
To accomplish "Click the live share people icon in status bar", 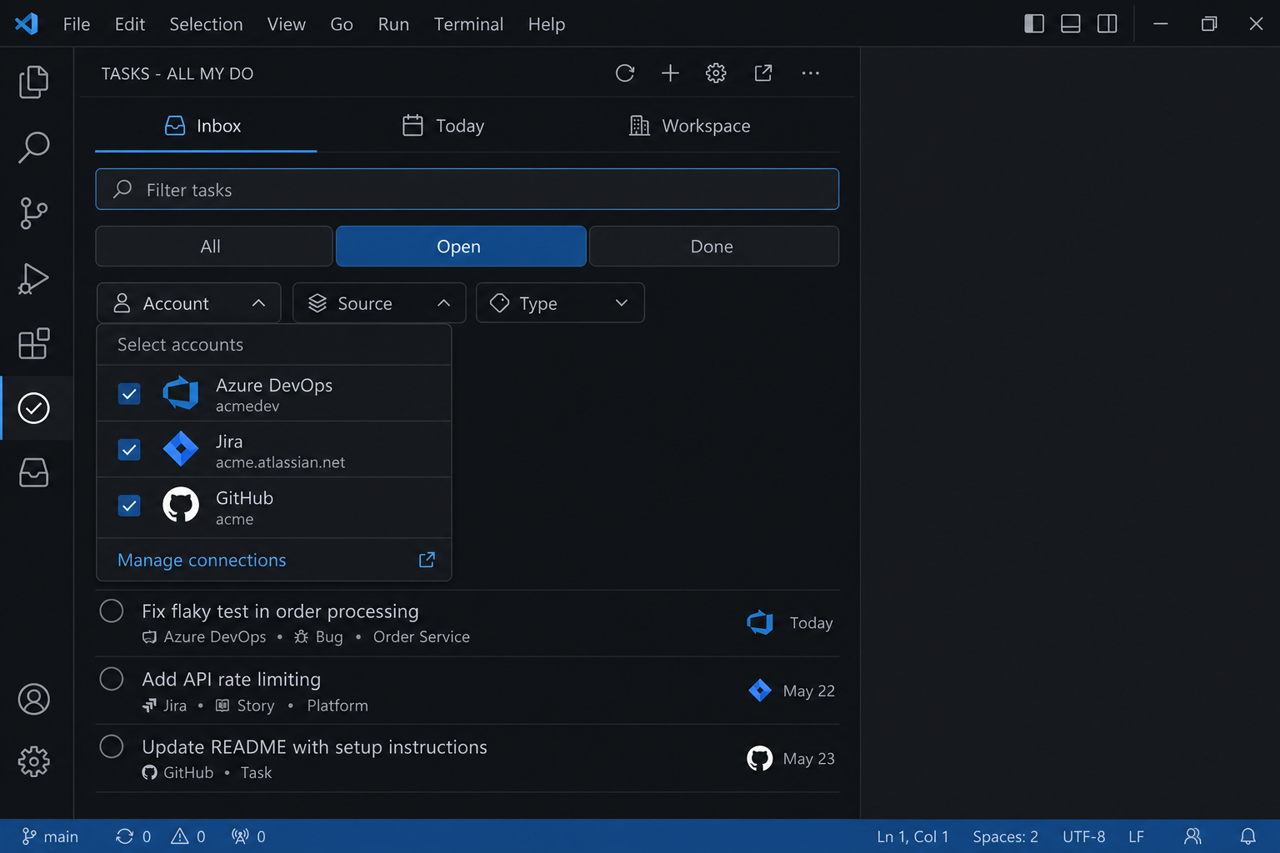I will tap(1193, 836).
